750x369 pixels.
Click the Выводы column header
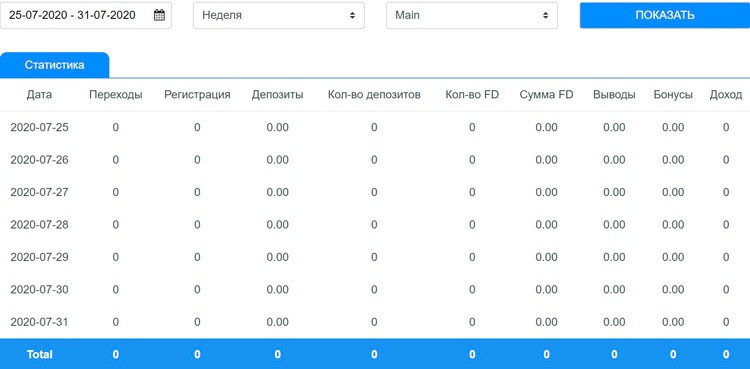coord(614,95)
